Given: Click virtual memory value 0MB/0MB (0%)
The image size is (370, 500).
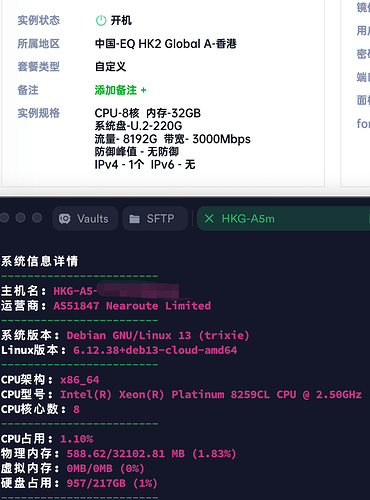Looking at the screenshot, I should click(x=105, y=468).
